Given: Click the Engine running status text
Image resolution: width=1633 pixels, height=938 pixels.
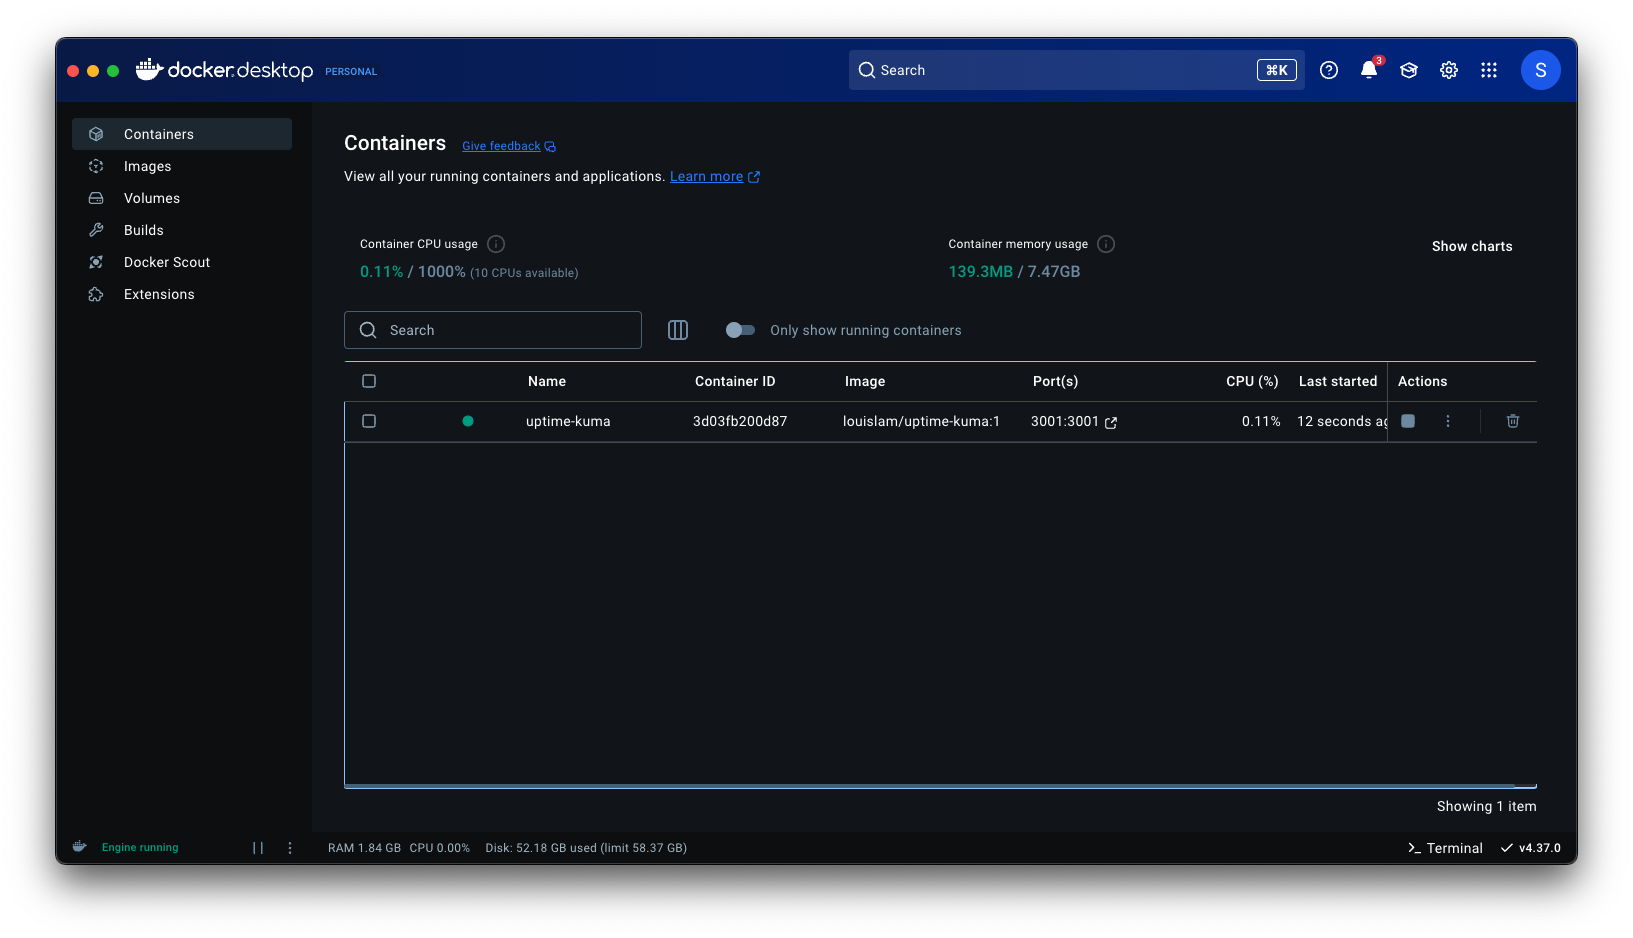Looking at the screenshot, I should tap(140, 847).
